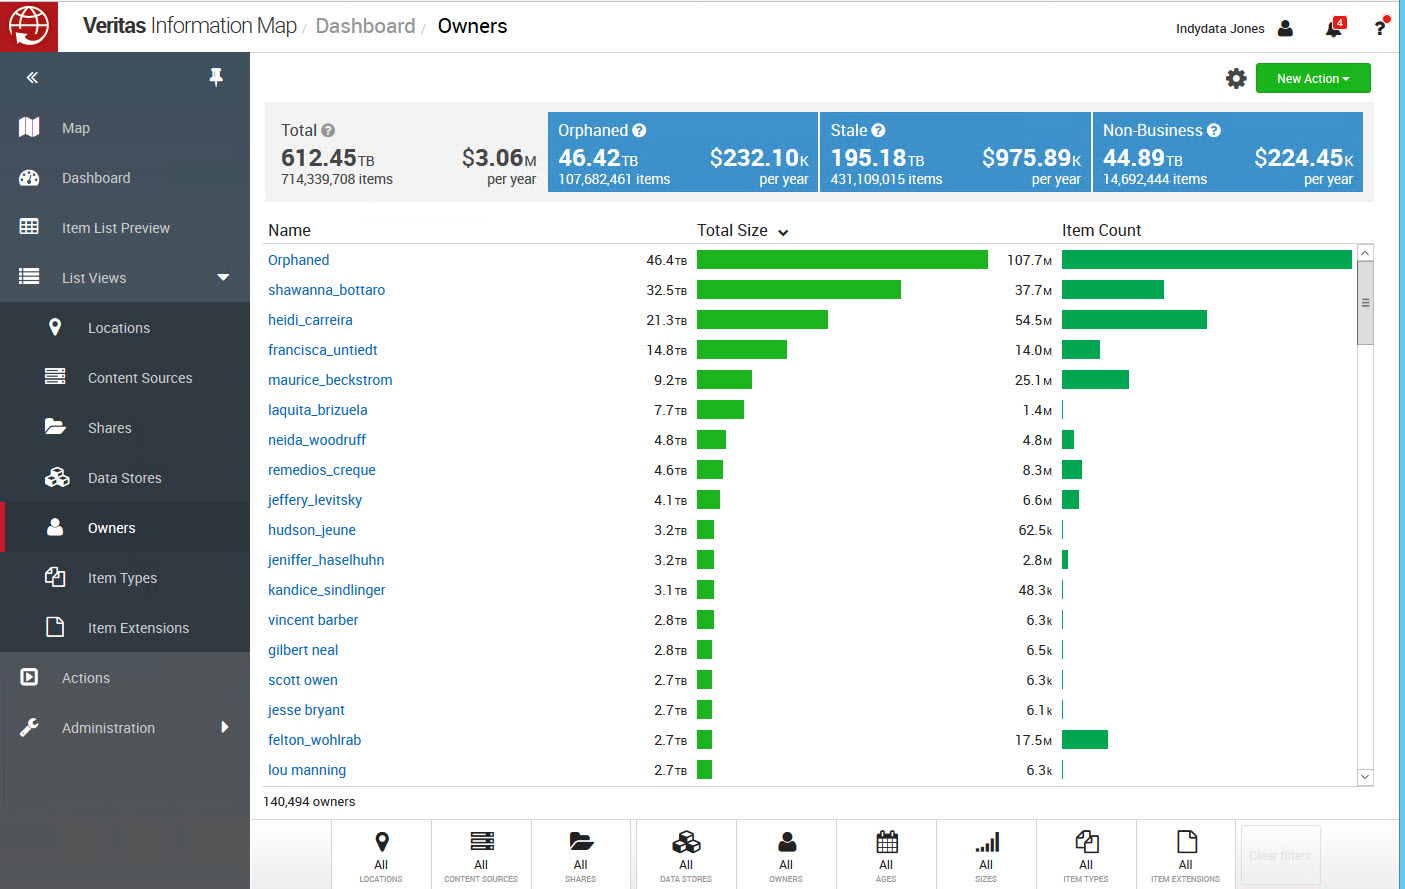This screenshot has height=889, width=1405.
Task: Open Shares list view
Action: point(125,428)
